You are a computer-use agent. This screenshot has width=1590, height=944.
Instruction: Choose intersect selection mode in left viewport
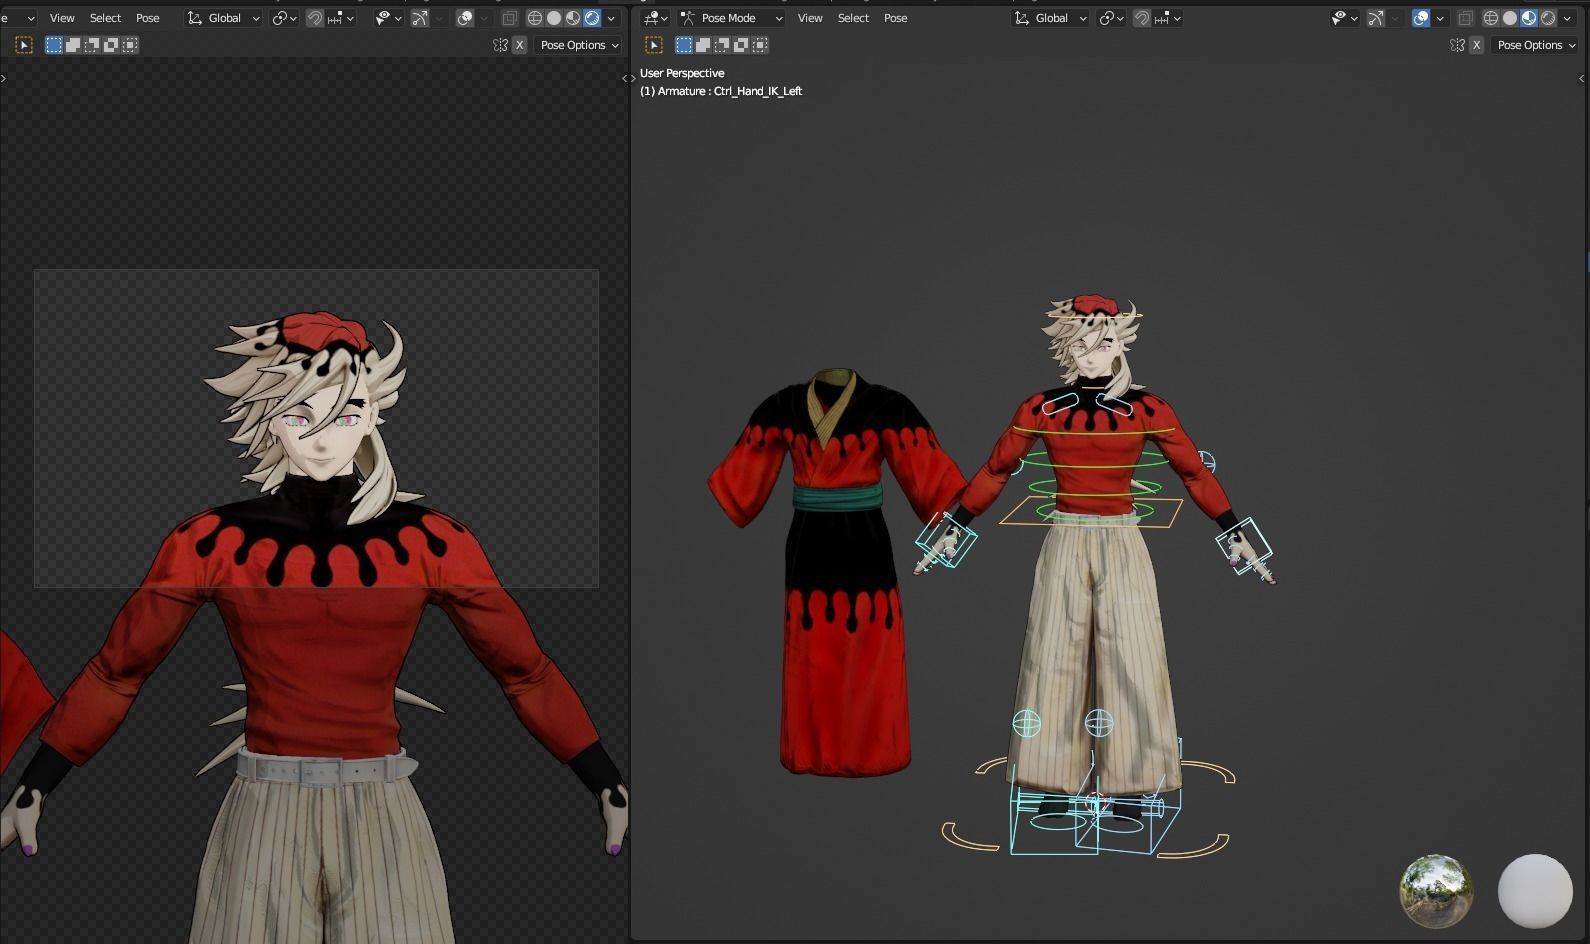(x=130, y=45)
